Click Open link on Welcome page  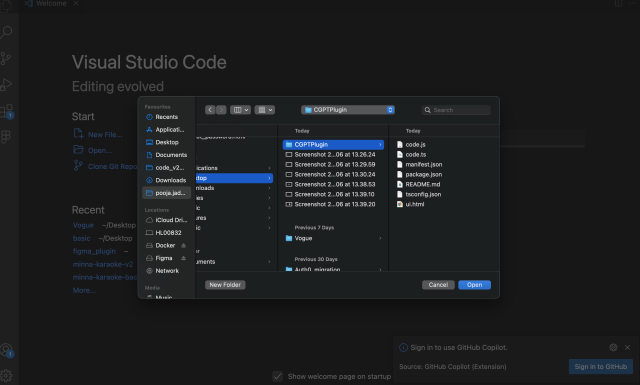[93, 150]
